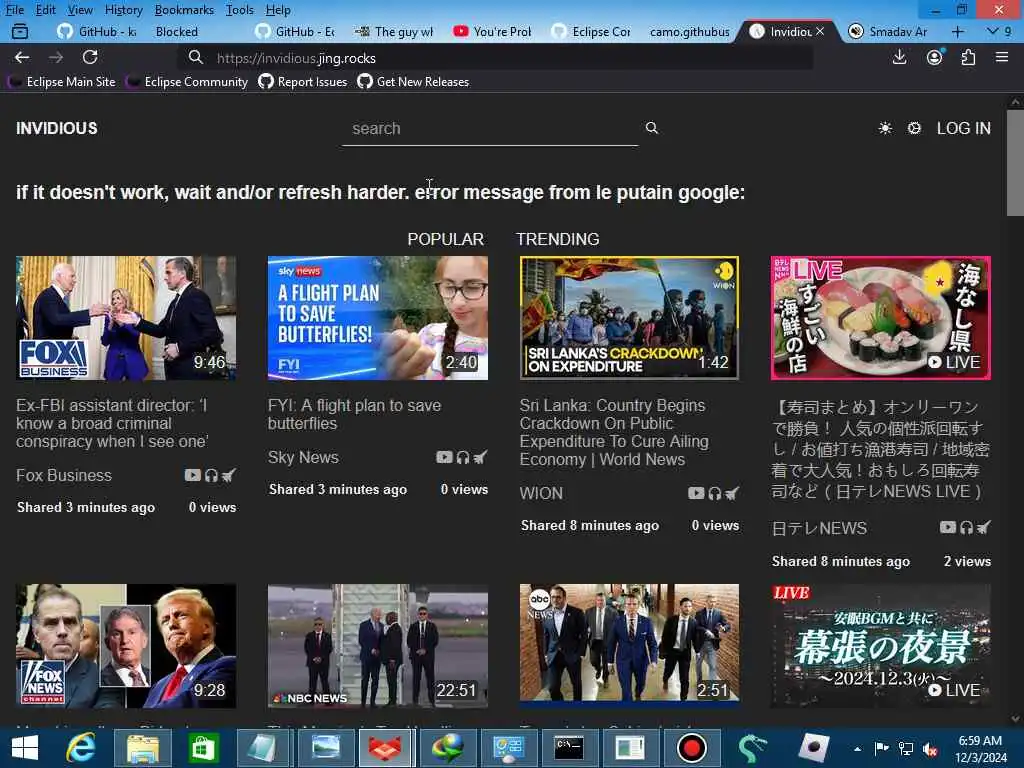The width and height of the screenshot is (1024, 768).
Task: Open the INVIDIOUS home link
Action: (x=57, y=128)
